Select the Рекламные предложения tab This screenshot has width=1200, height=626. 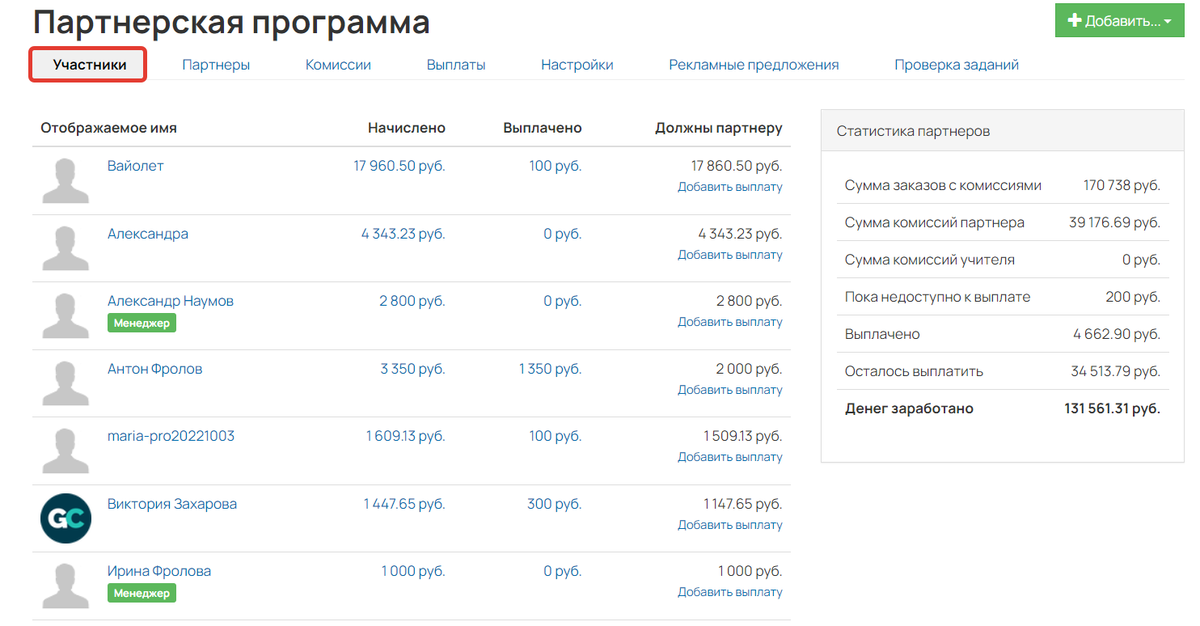click(x=754, y=65)
